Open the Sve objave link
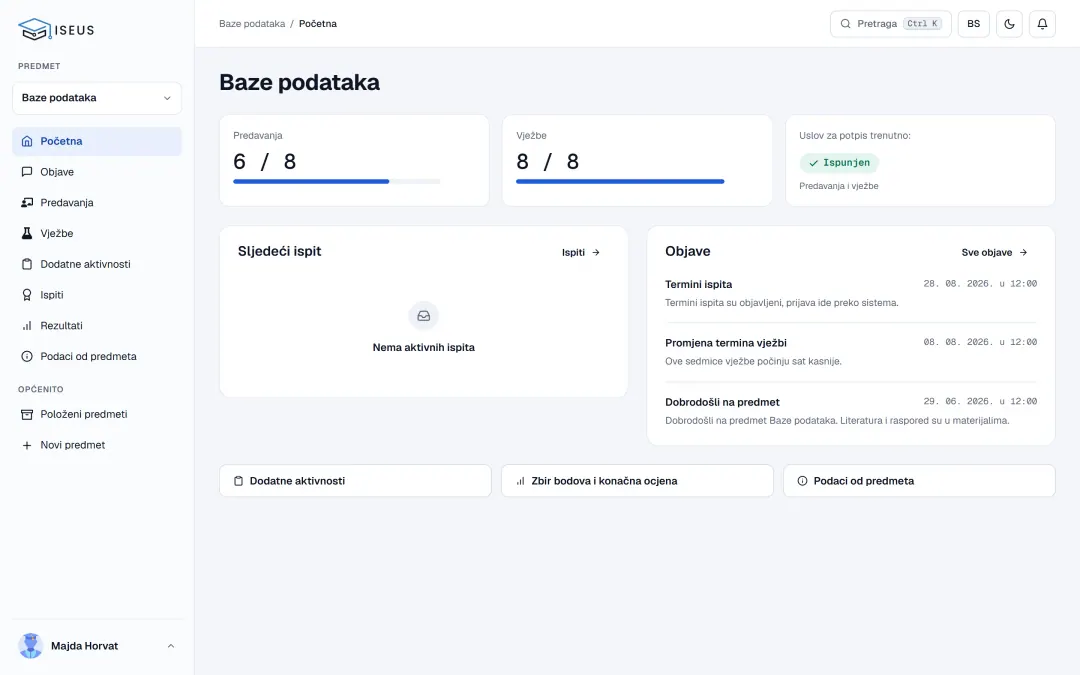 (995, 253)
